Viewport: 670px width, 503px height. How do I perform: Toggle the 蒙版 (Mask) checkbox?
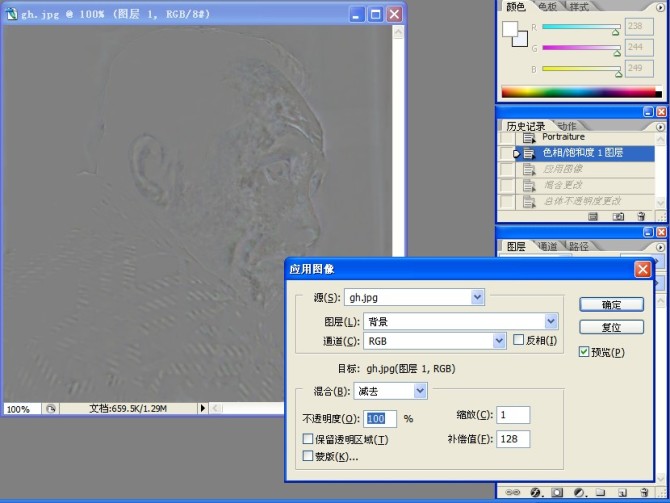click(308, 457)
